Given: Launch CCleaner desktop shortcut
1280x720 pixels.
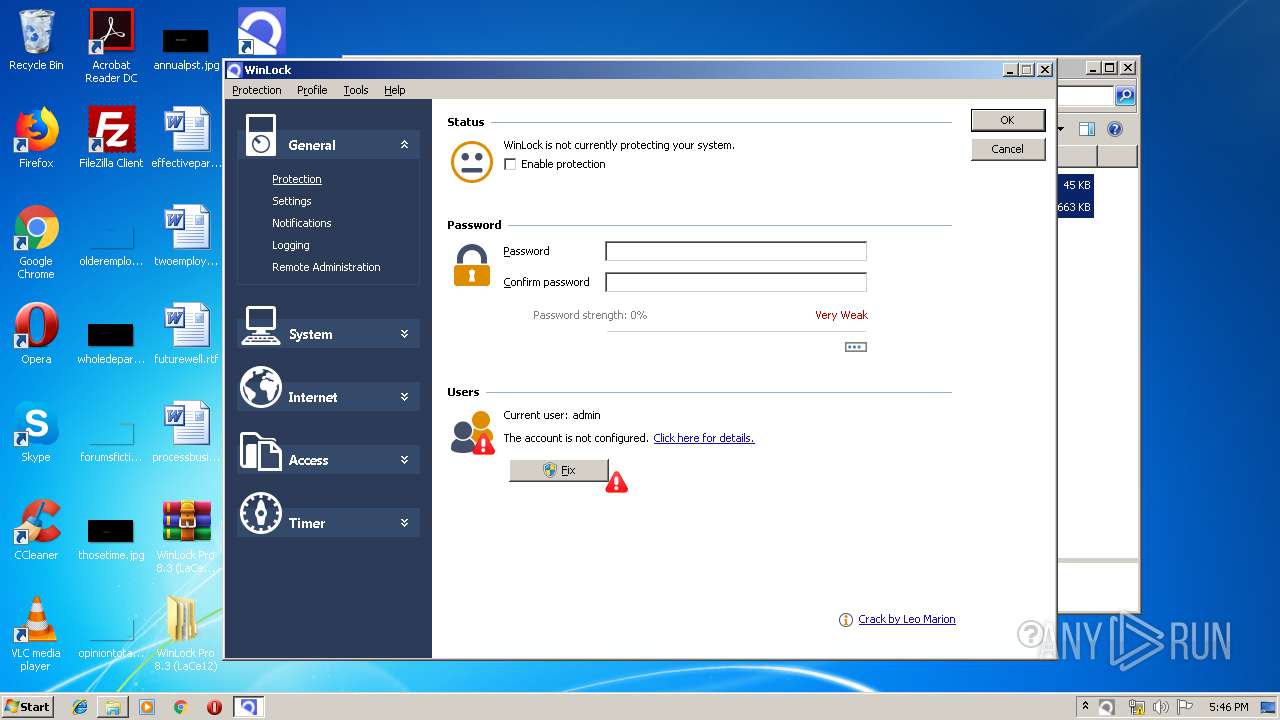Looking at the screenshot, I should click(x=36, y=530).
